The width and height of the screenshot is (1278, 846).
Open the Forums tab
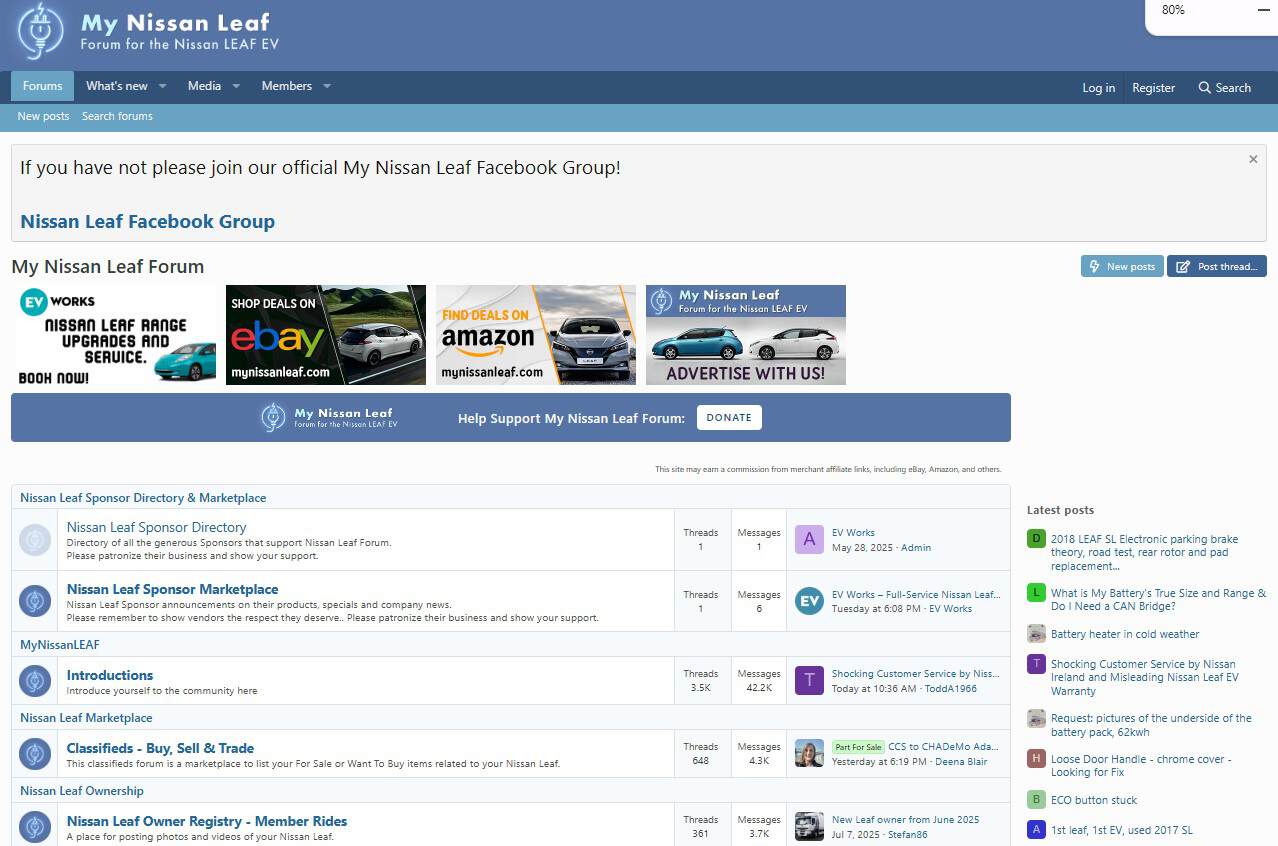[x=43, y=86]
